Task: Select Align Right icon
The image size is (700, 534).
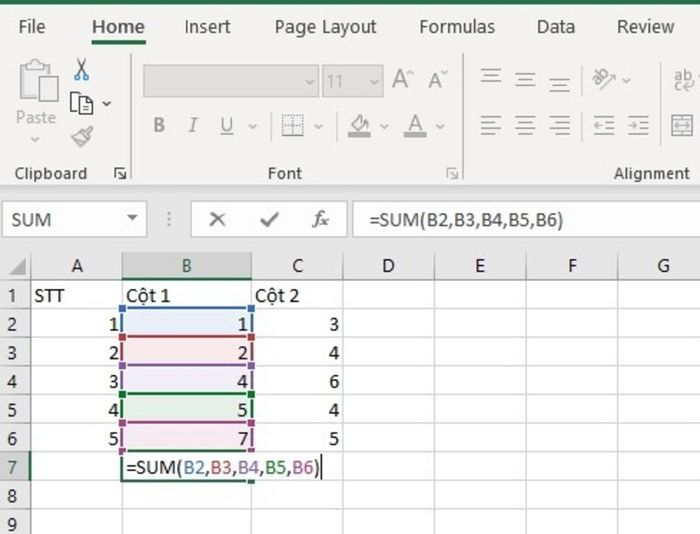Action: (x=559, y=125)
